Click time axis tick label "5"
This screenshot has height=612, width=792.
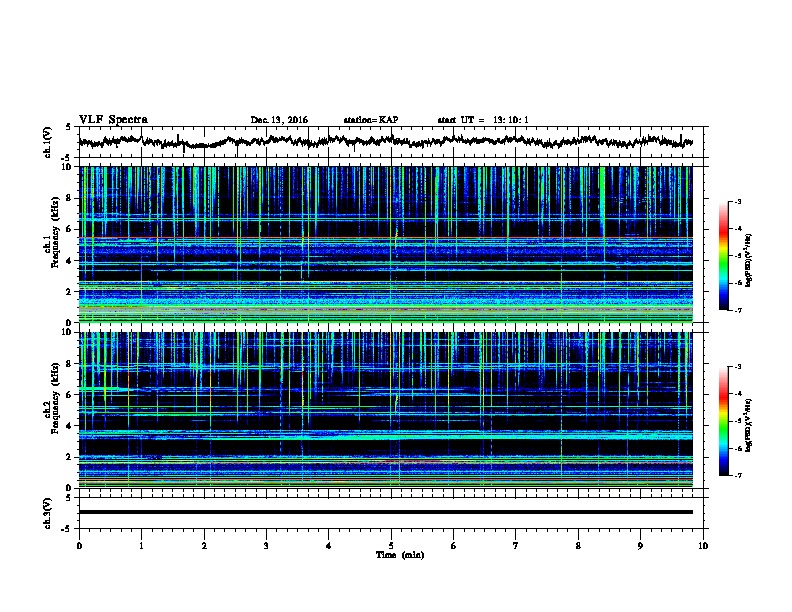point(391,546)
